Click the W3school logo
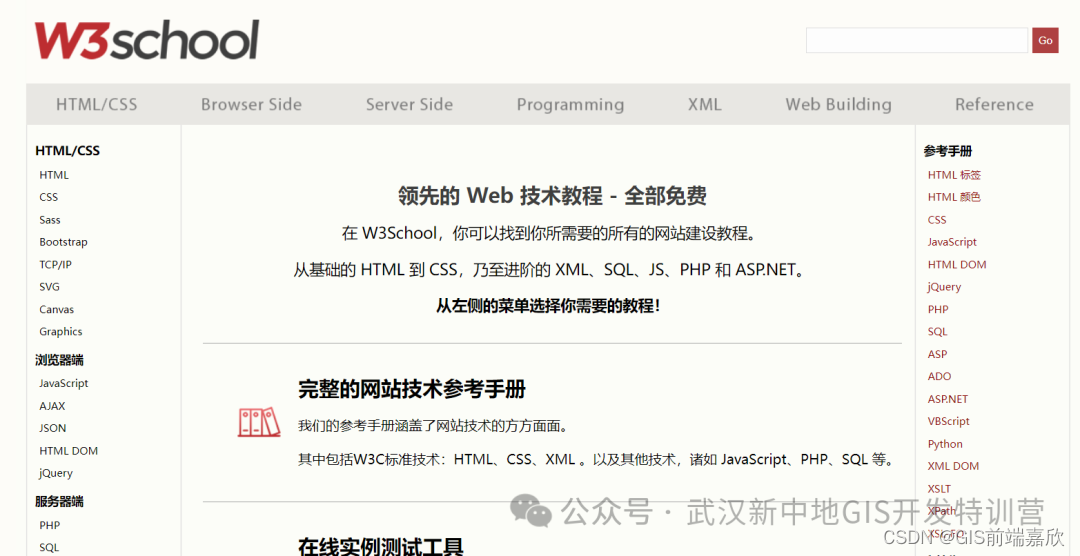 tap(147, 40)
